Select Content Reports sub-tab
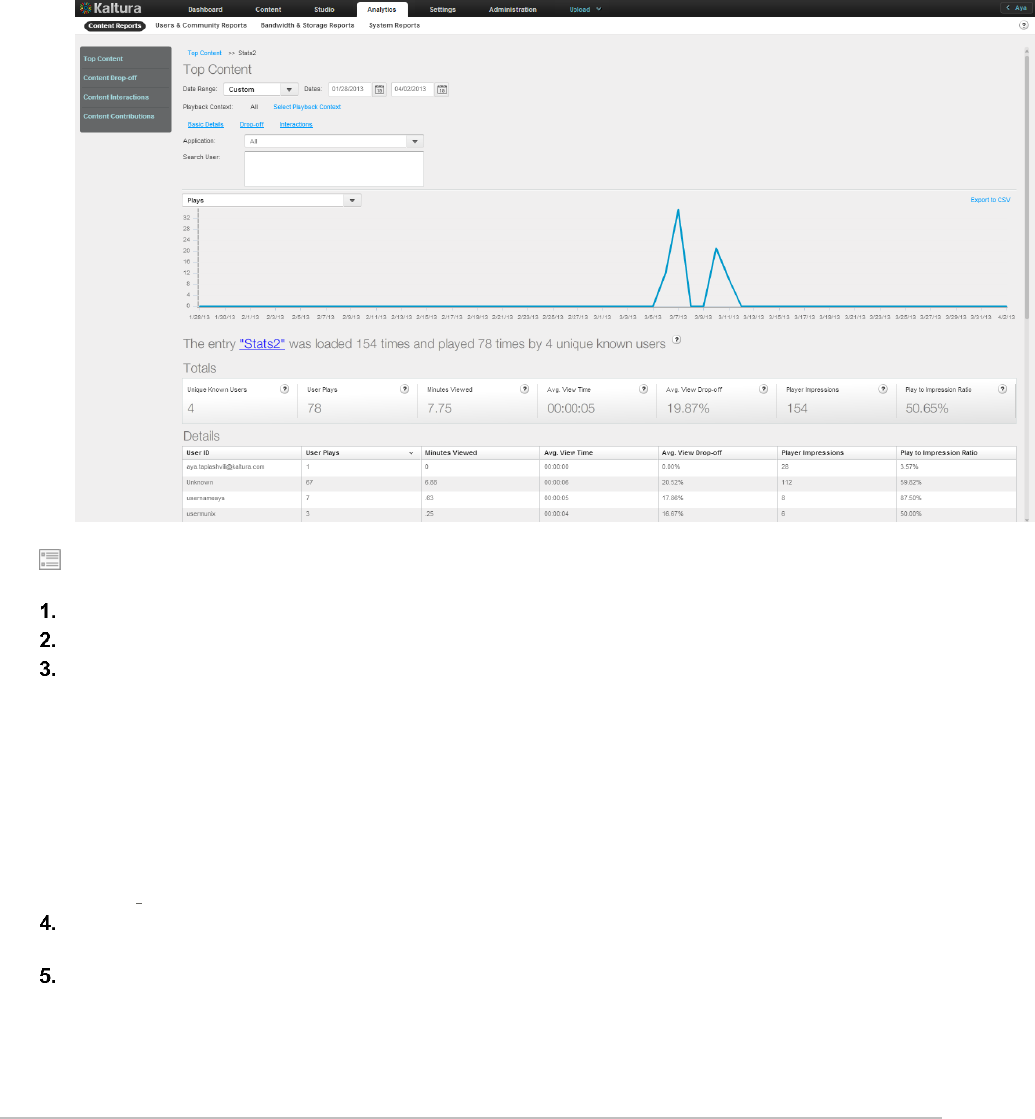Viewport: 1035px width, 1119px height. coord(115,26)
